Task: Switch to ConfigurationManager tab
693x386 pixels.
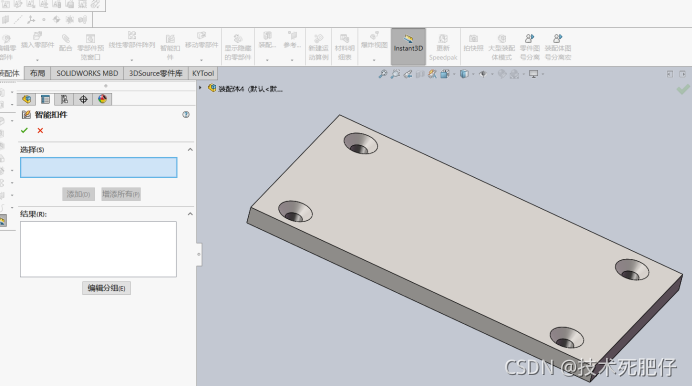Action: click(64, 99)
